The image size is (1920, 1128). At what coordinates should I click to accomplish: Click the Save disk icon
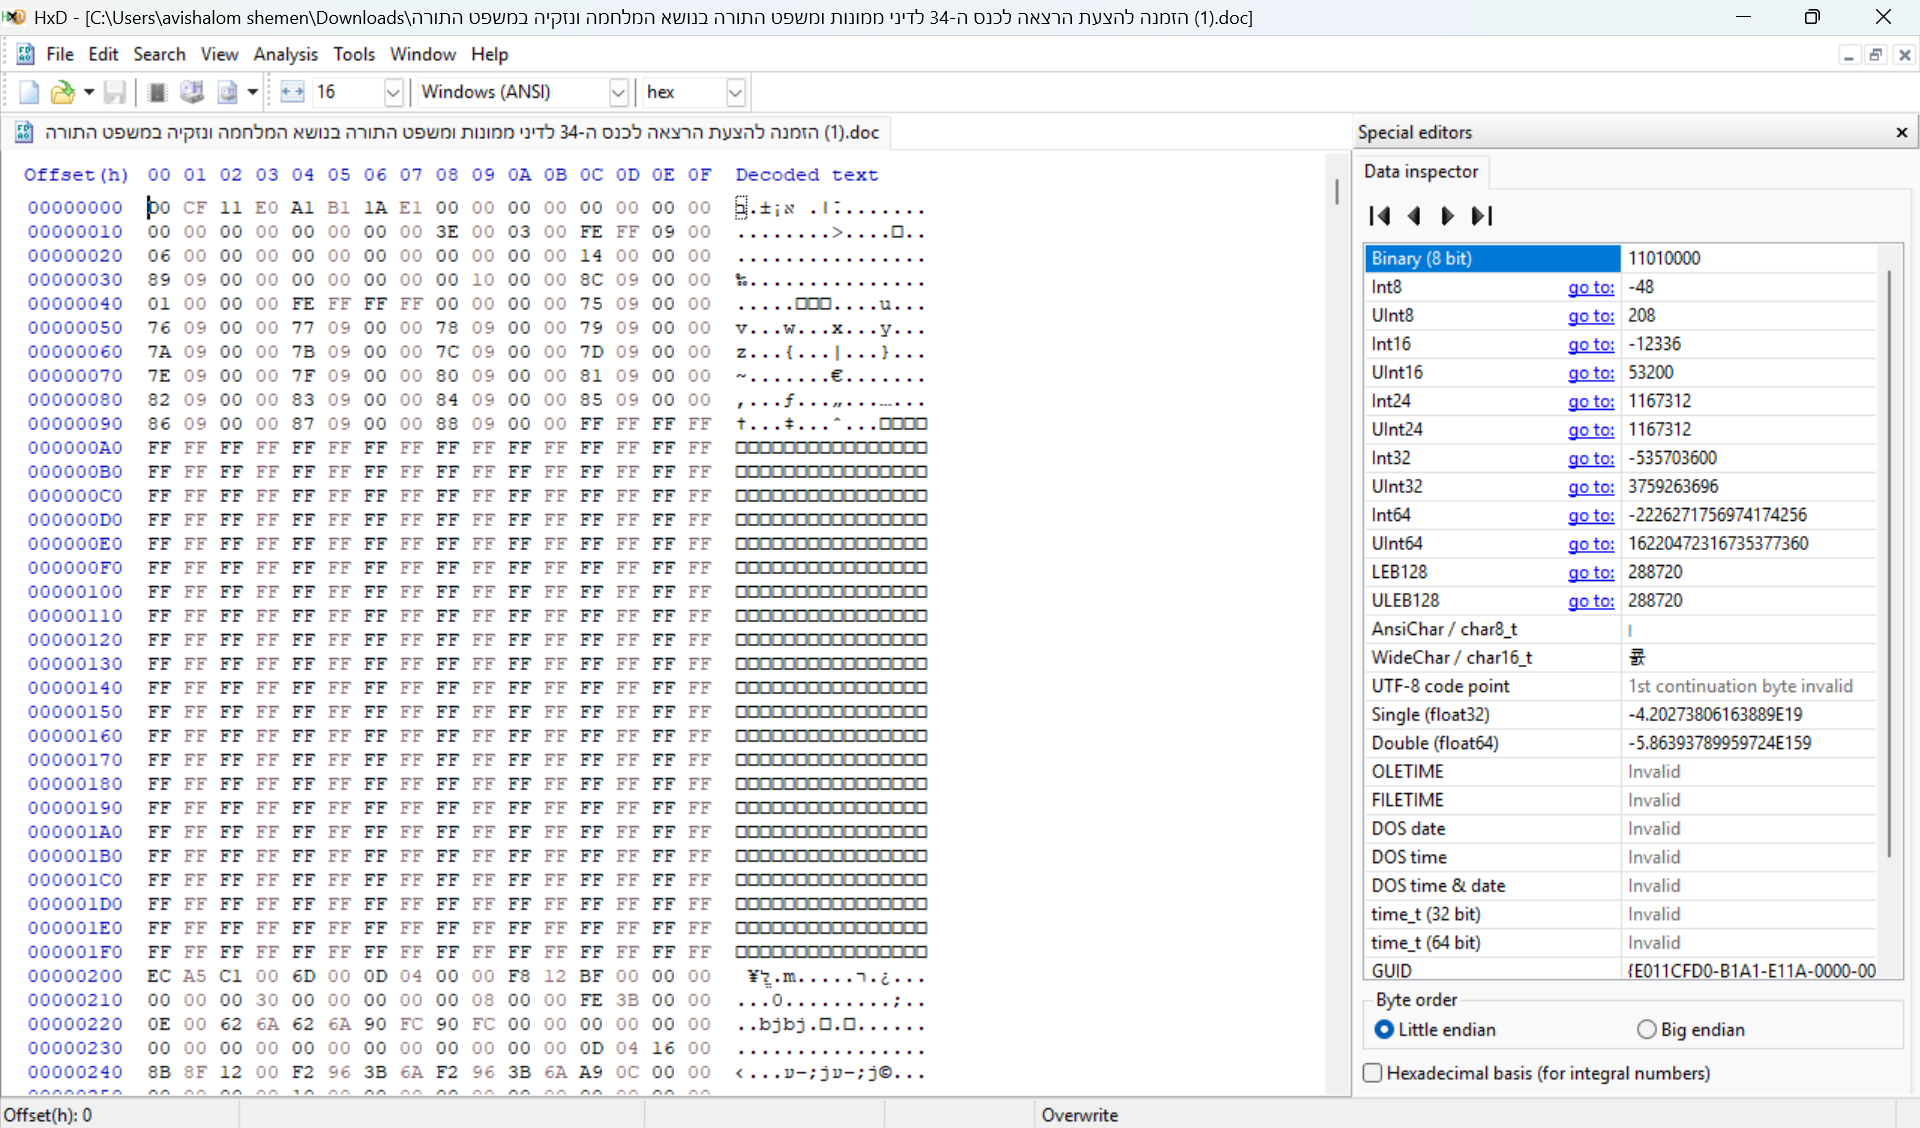[115, 92]
